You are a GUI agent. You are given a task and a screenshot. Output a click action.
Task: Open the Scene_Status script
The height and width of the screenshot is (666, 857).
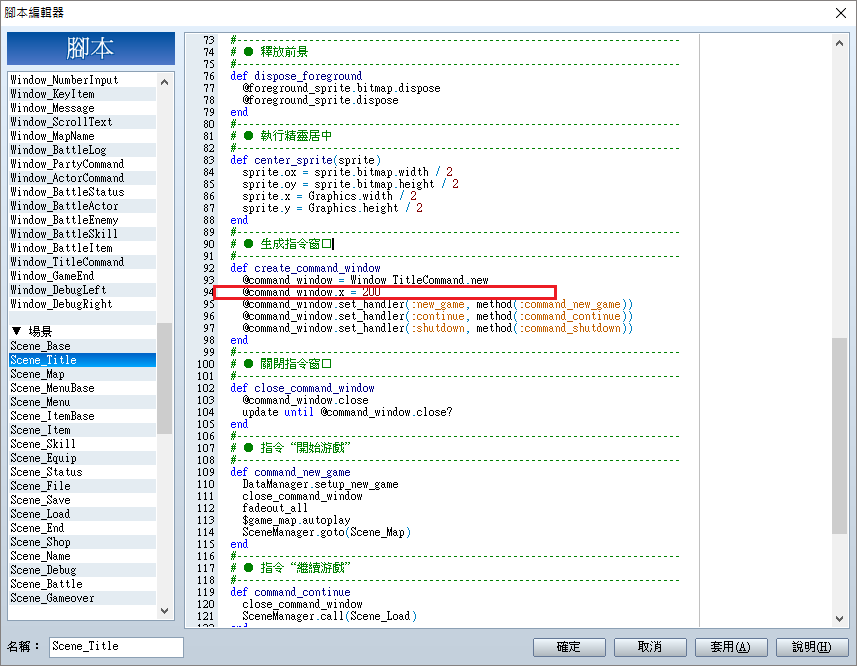coord(83,472)
